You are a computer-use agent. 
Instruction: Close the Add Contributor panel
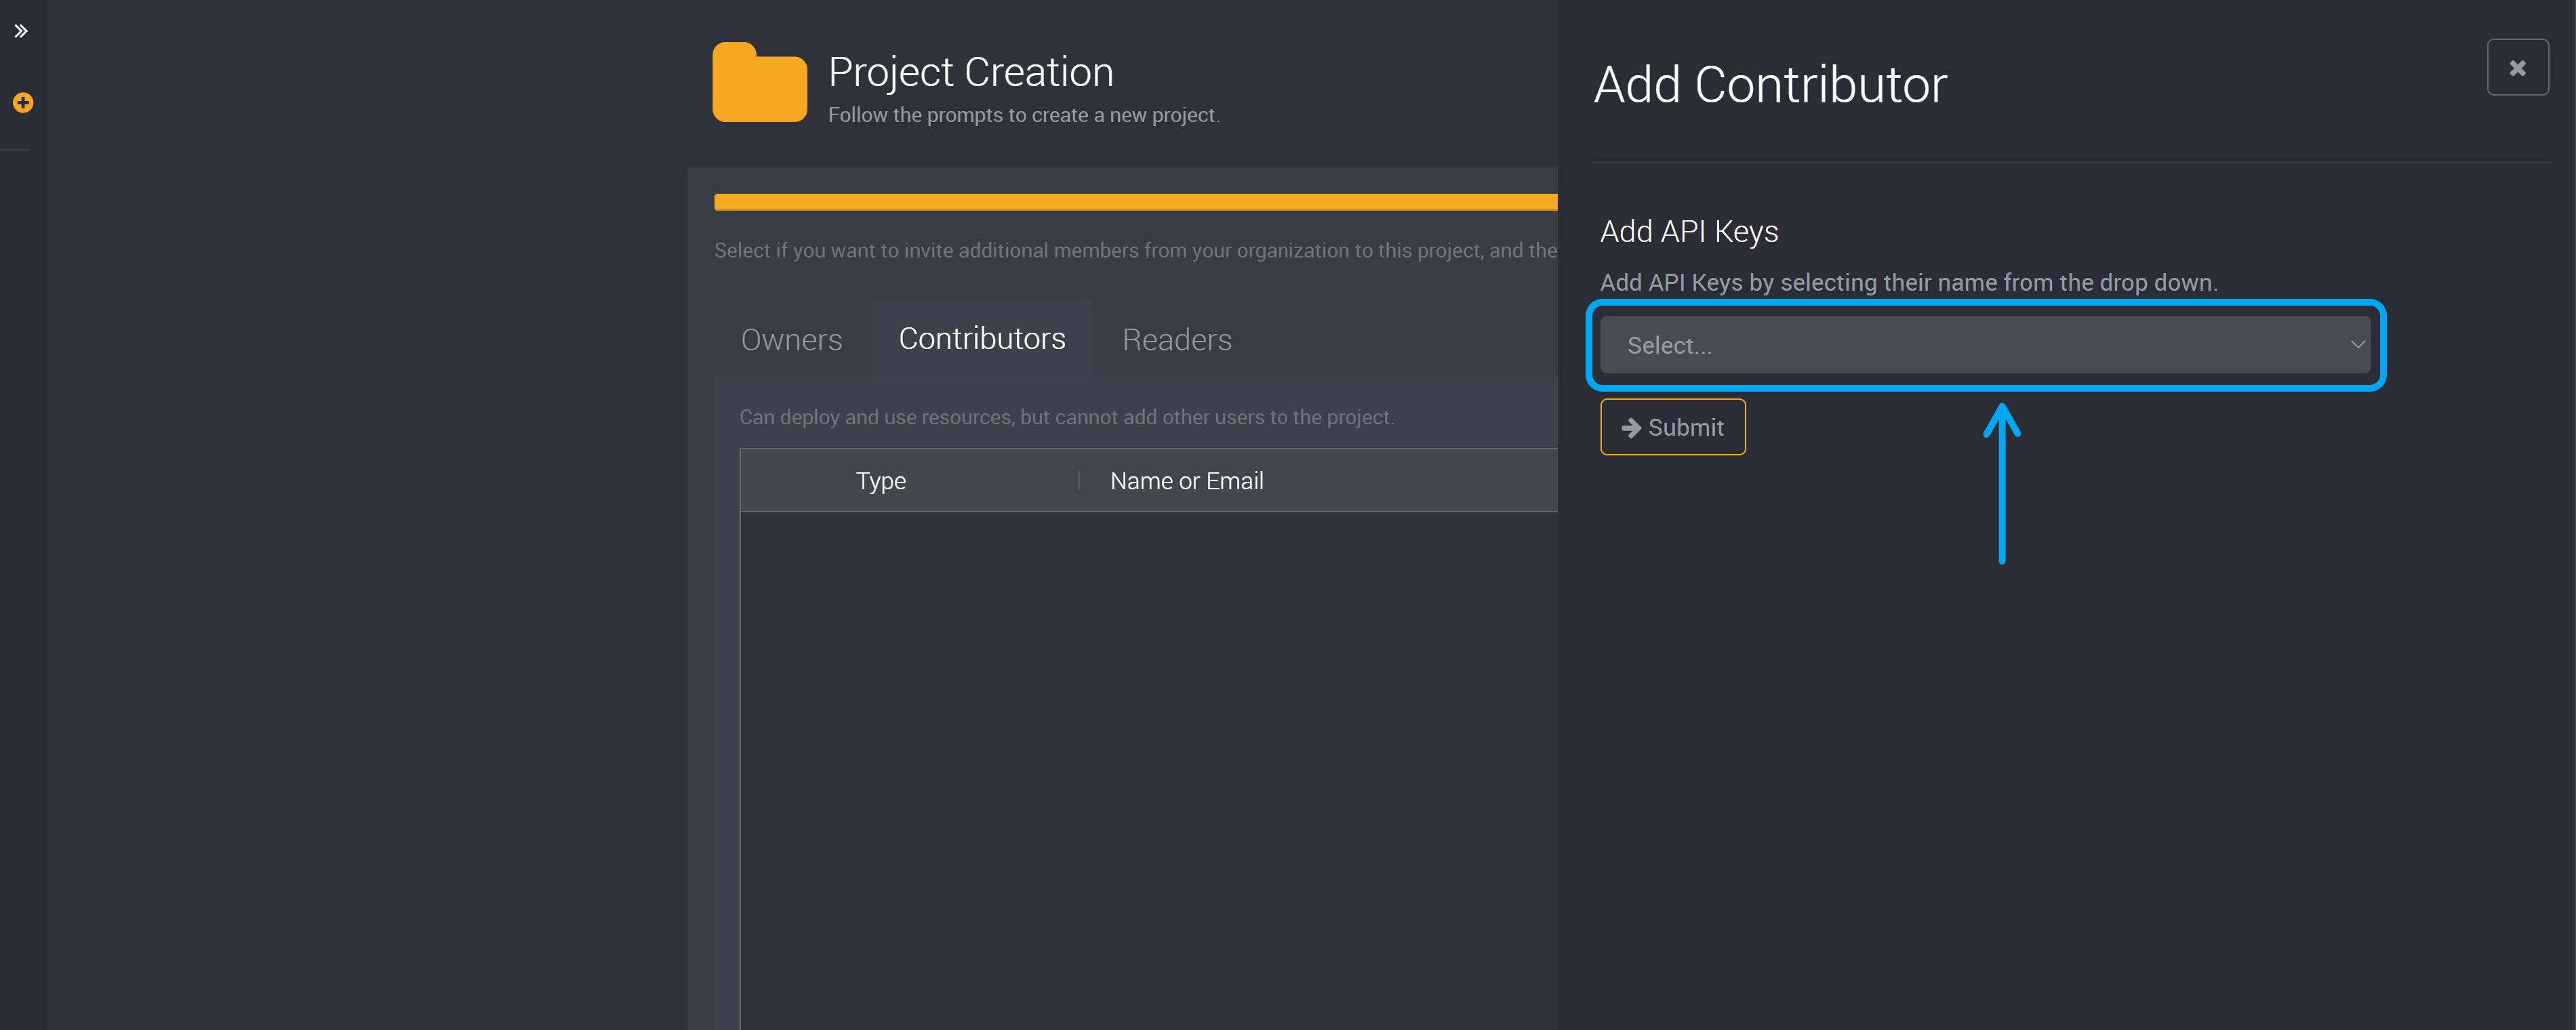[x=2517, y=67]
